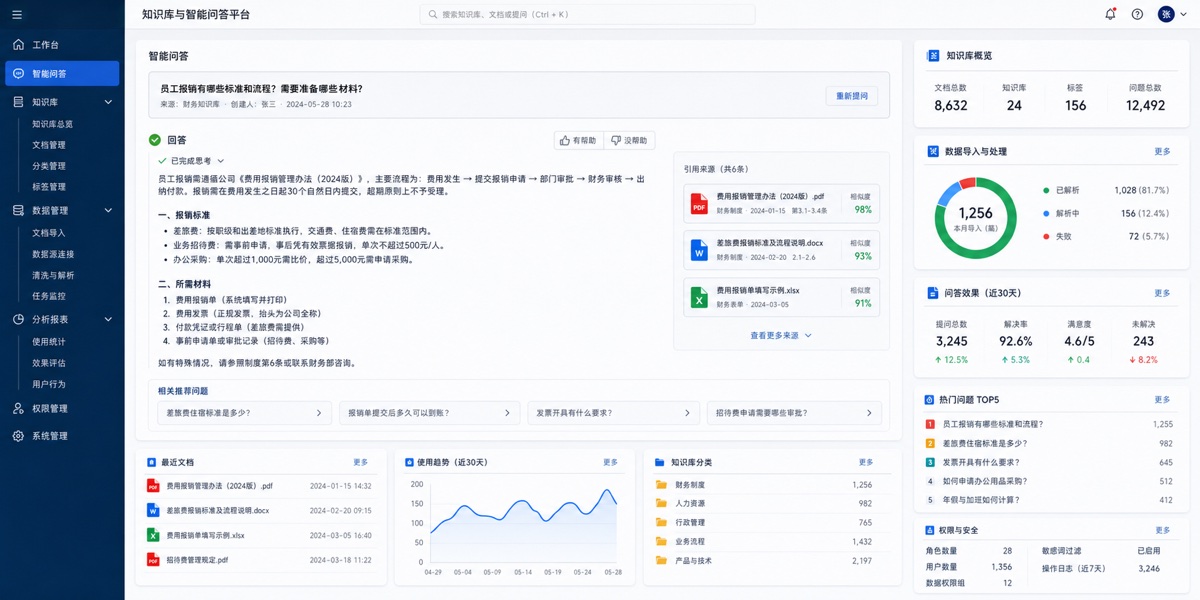Click the 知识库概览 panel icon
1200x600 pixels.
932,56
